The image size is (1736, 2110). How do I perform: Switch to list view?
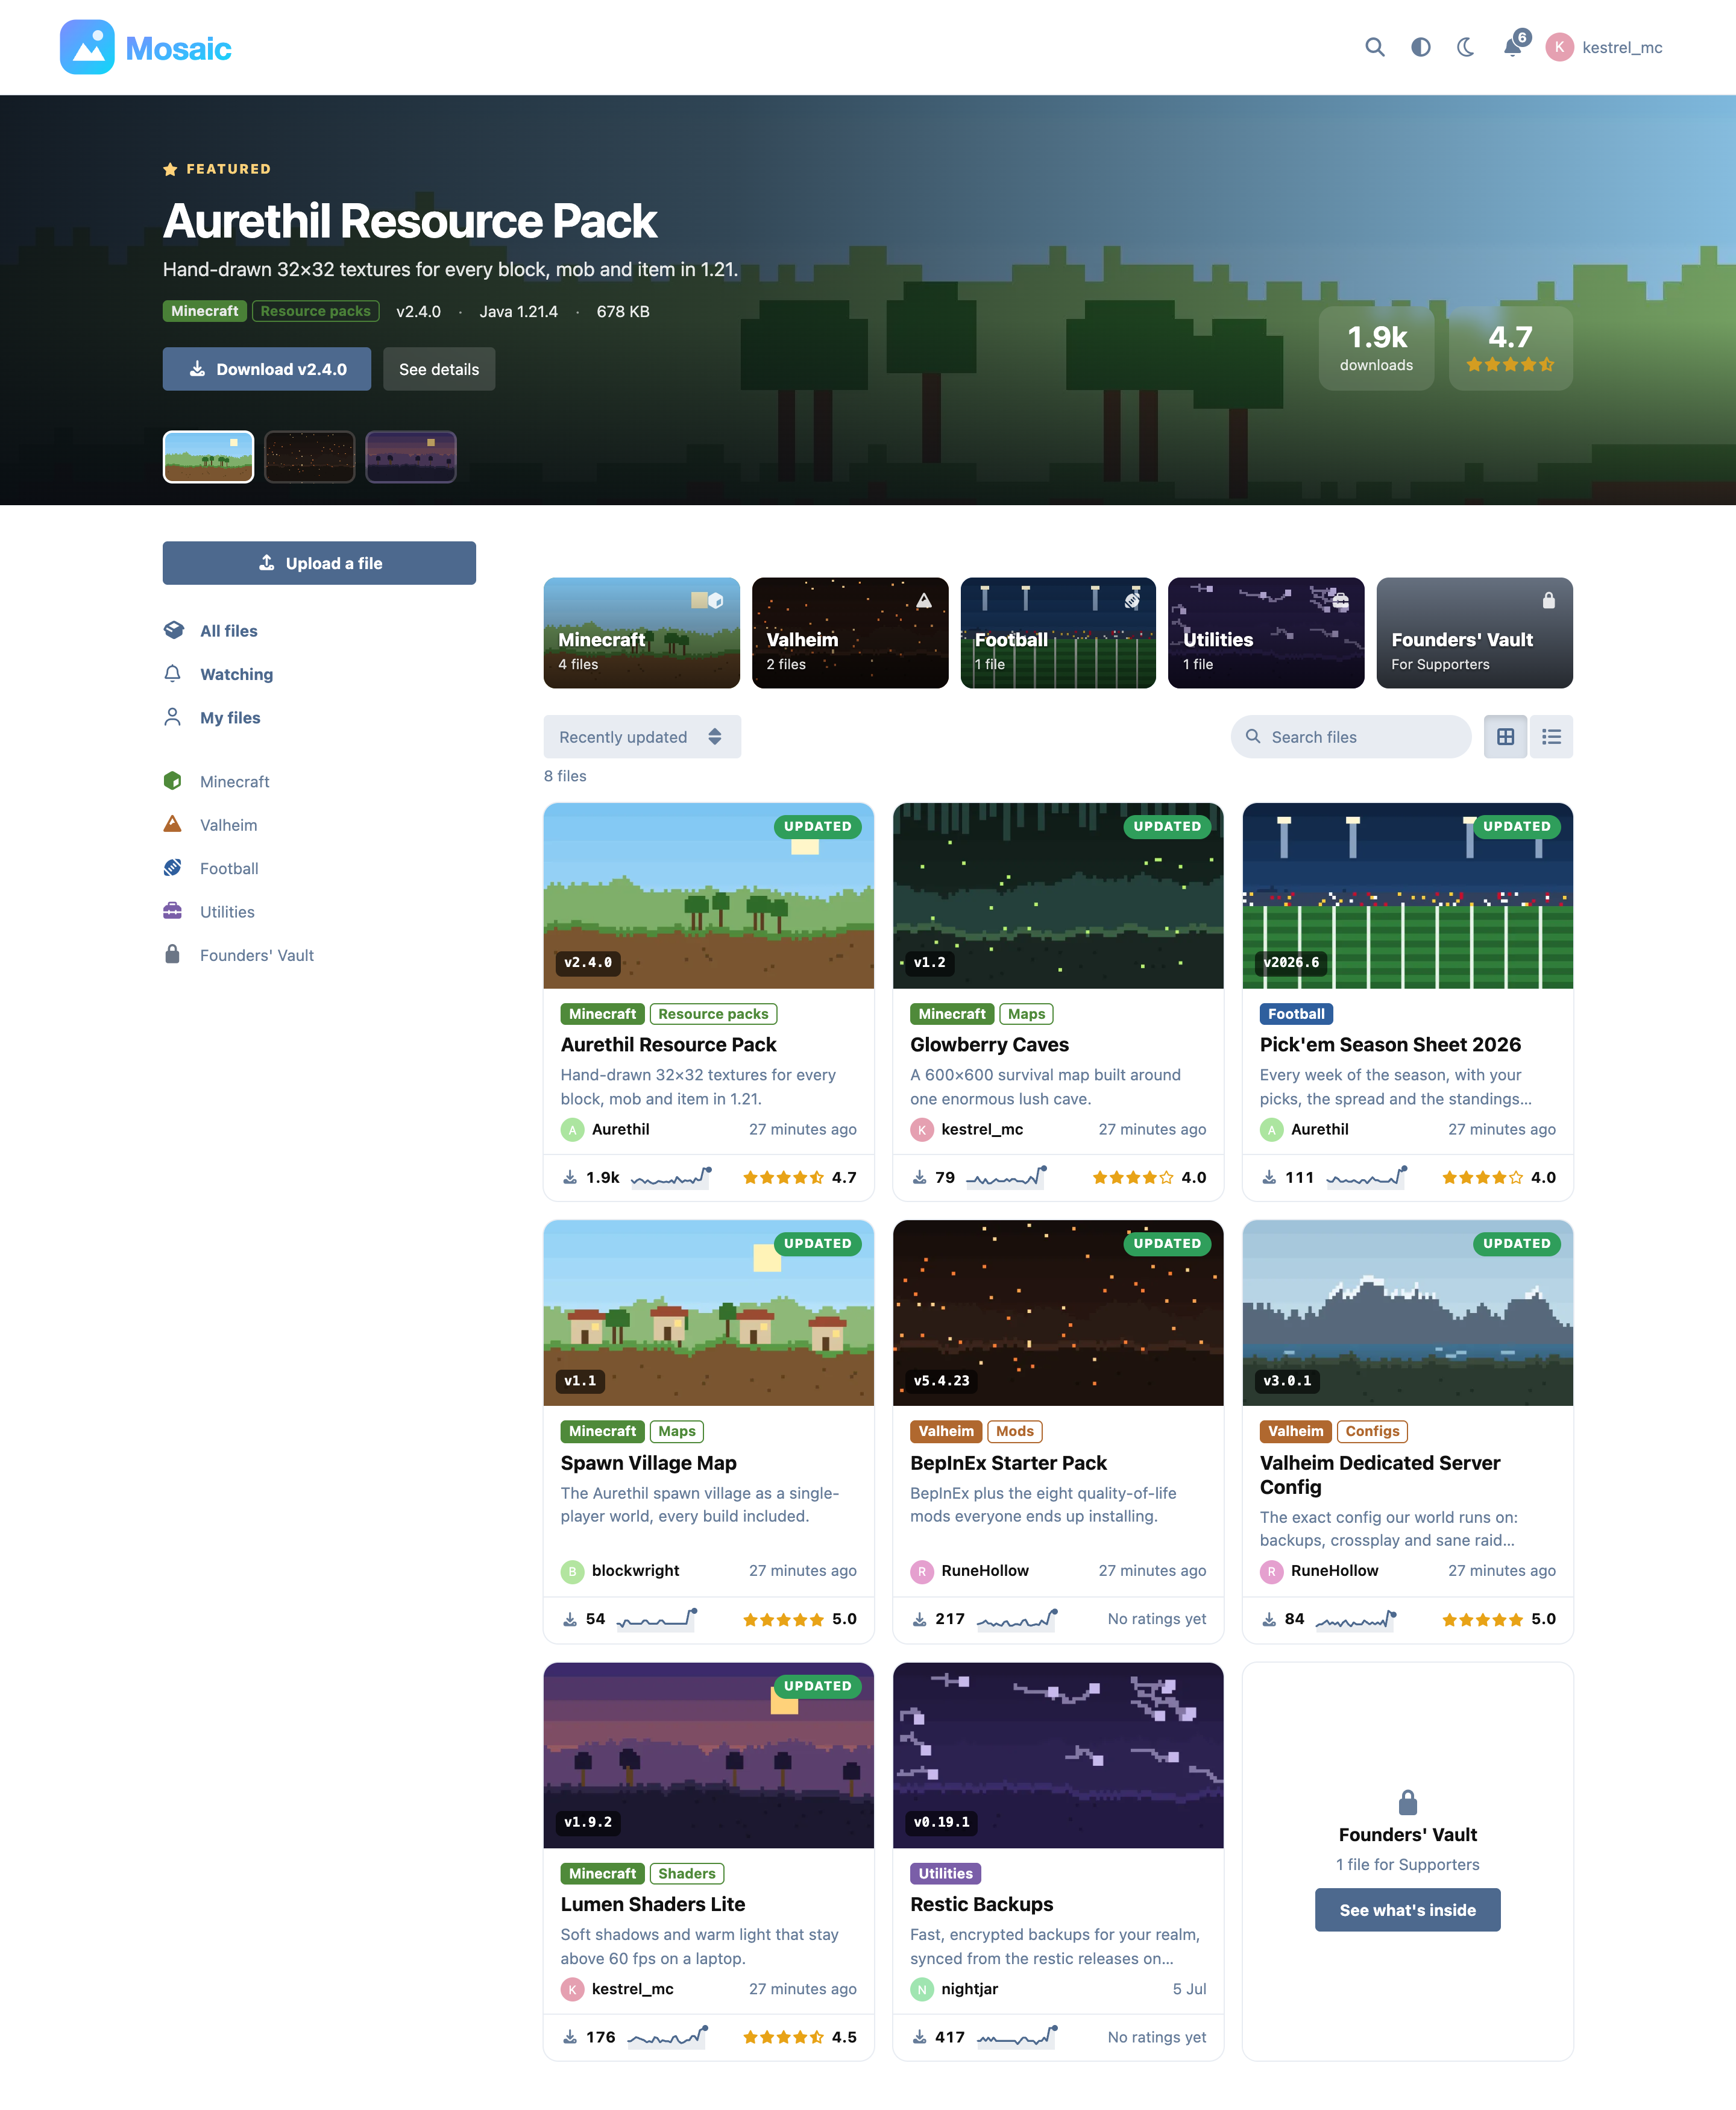tap(1551, 737)
